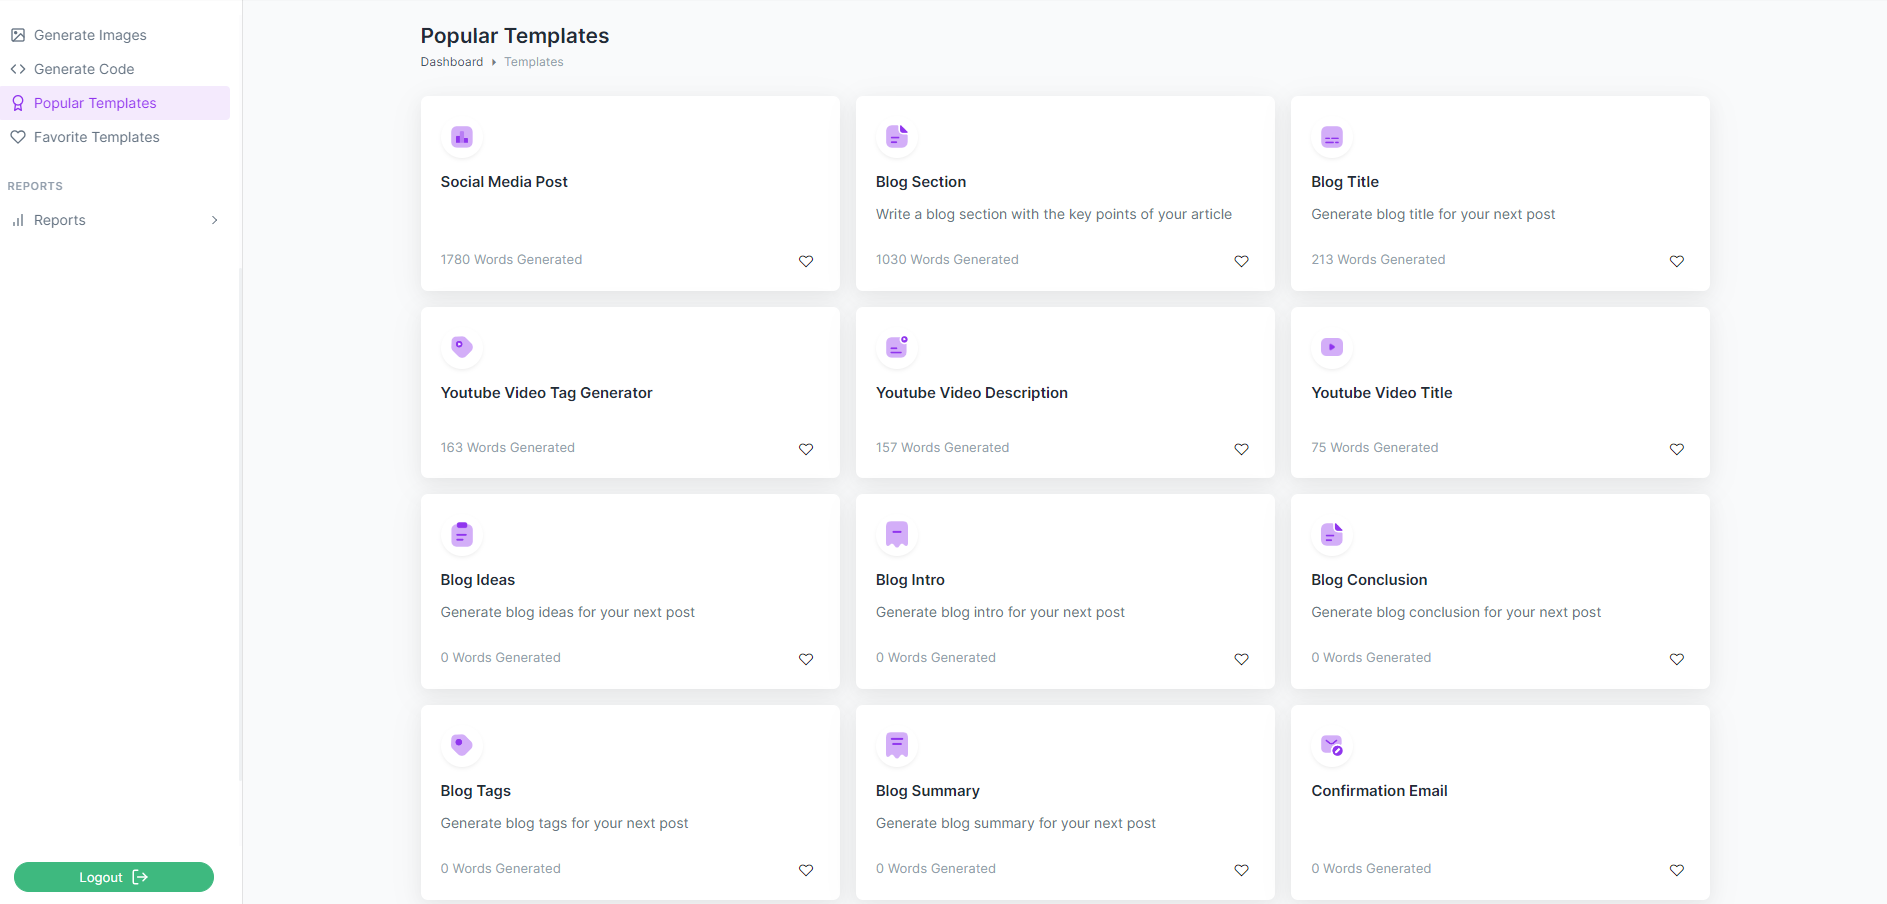The width and height of the screenshot is (1887, 904).
Task: Toggle favorite on Blog Summary card
Action: tap(1241, 870)
